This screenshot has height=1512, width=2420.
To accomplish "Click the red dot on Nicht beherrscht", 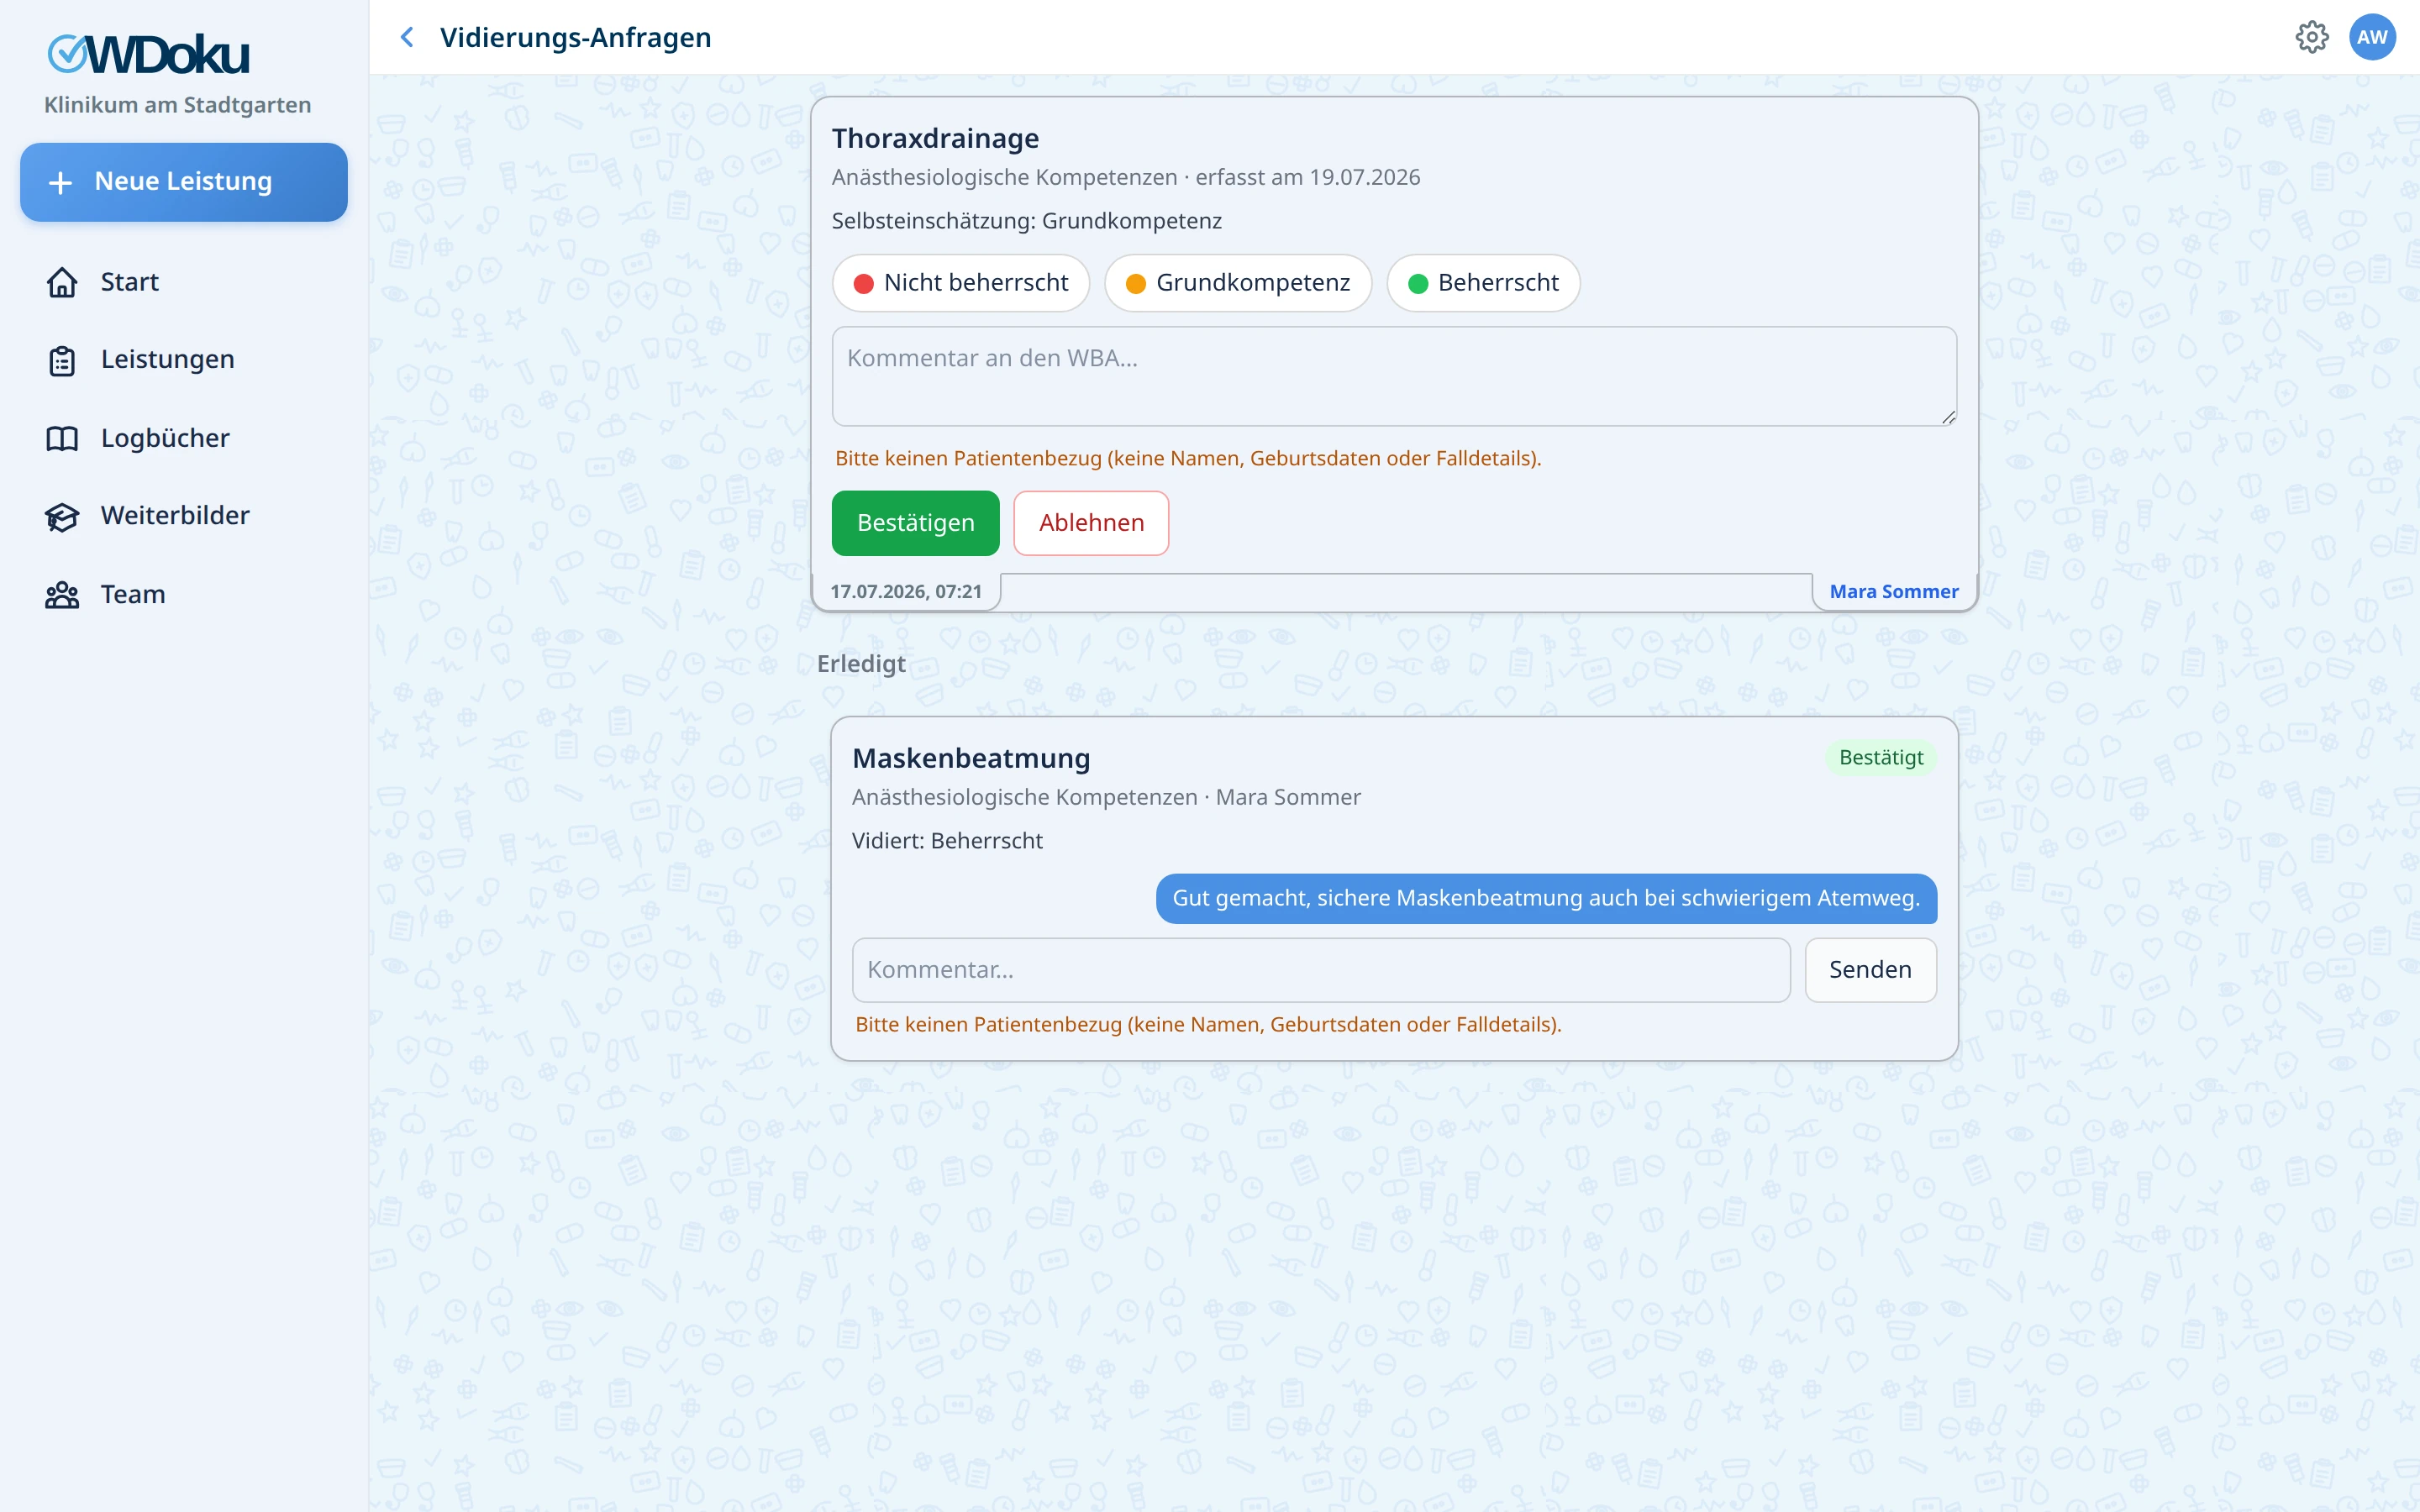I will coord(864,284).
